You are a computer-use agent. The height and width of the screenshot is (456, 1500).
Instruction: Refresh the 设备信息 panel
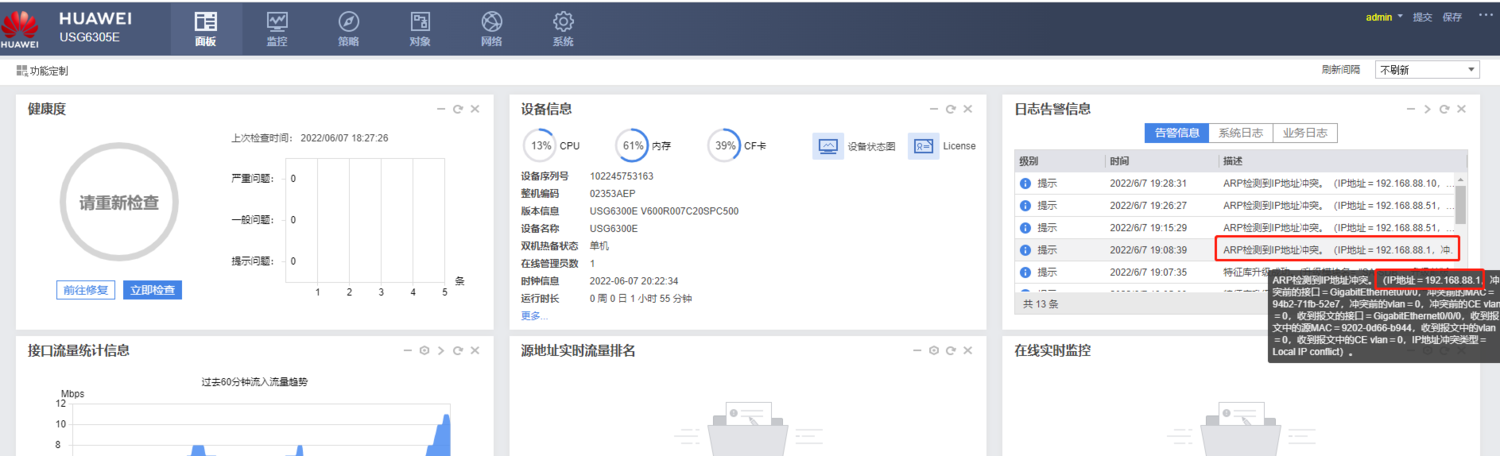click(x=951, y=109)
